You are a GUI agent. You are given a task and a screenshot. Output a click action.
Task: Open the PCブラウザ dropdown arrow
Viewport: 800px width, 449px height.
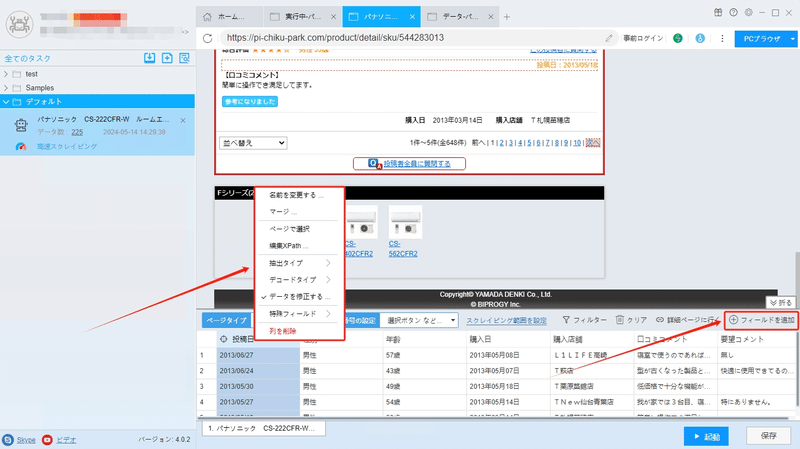pos(792,39)
